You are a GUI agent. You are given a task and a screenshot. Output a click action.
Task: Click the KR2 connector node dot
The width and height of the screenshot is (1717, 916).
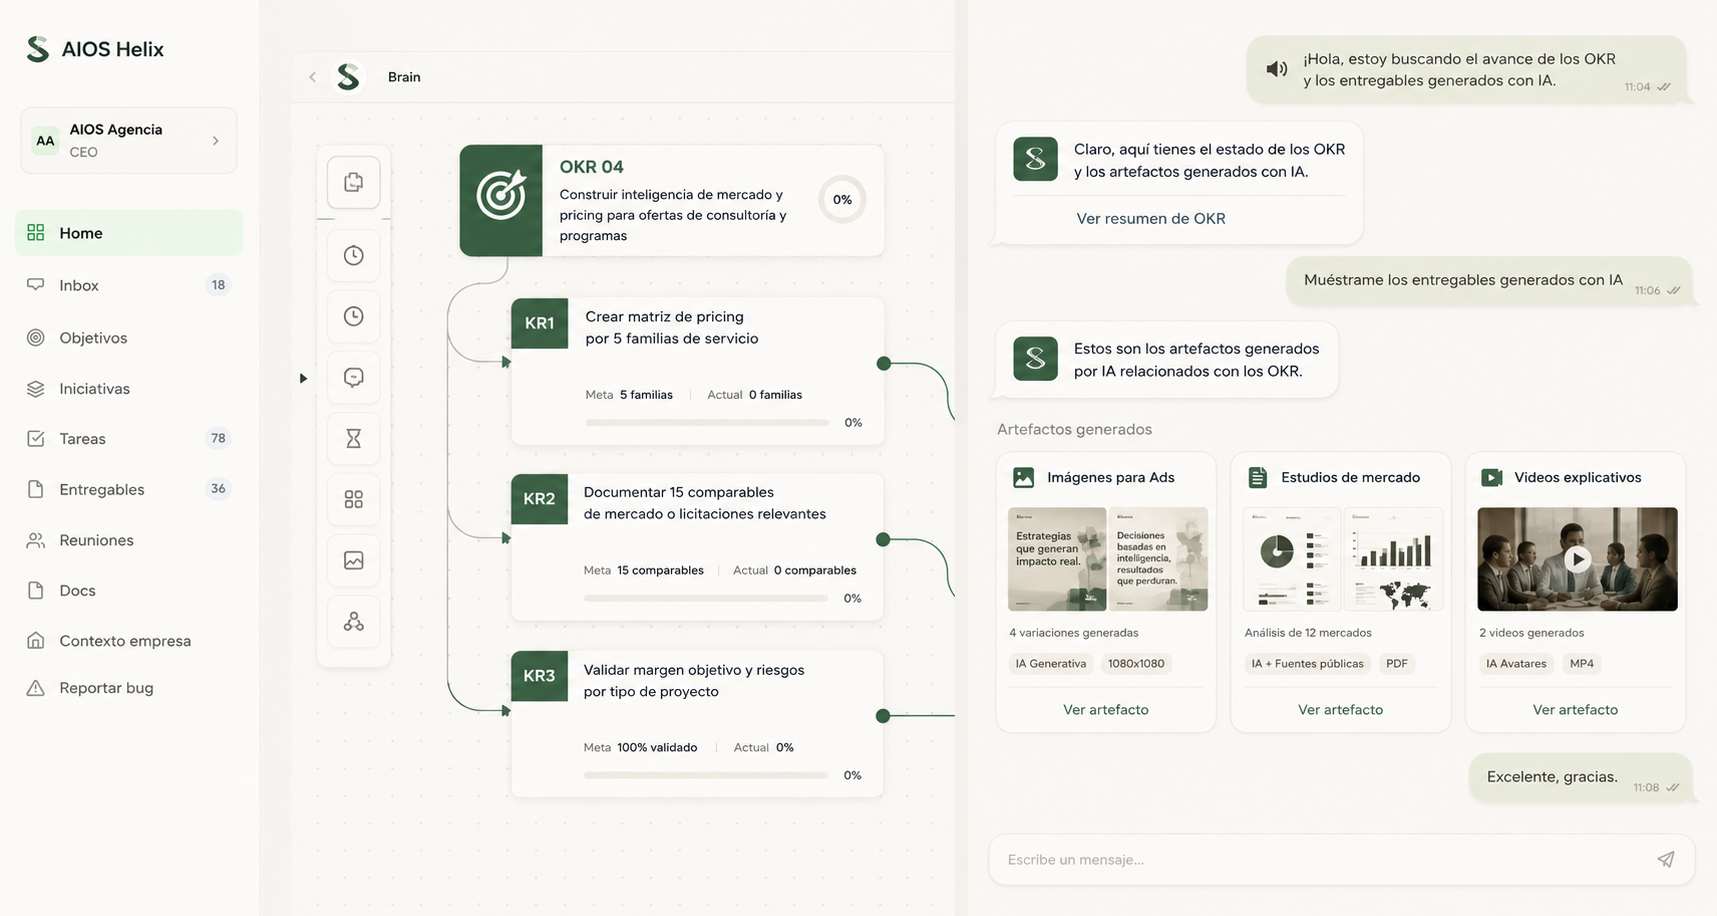(883, 539)
